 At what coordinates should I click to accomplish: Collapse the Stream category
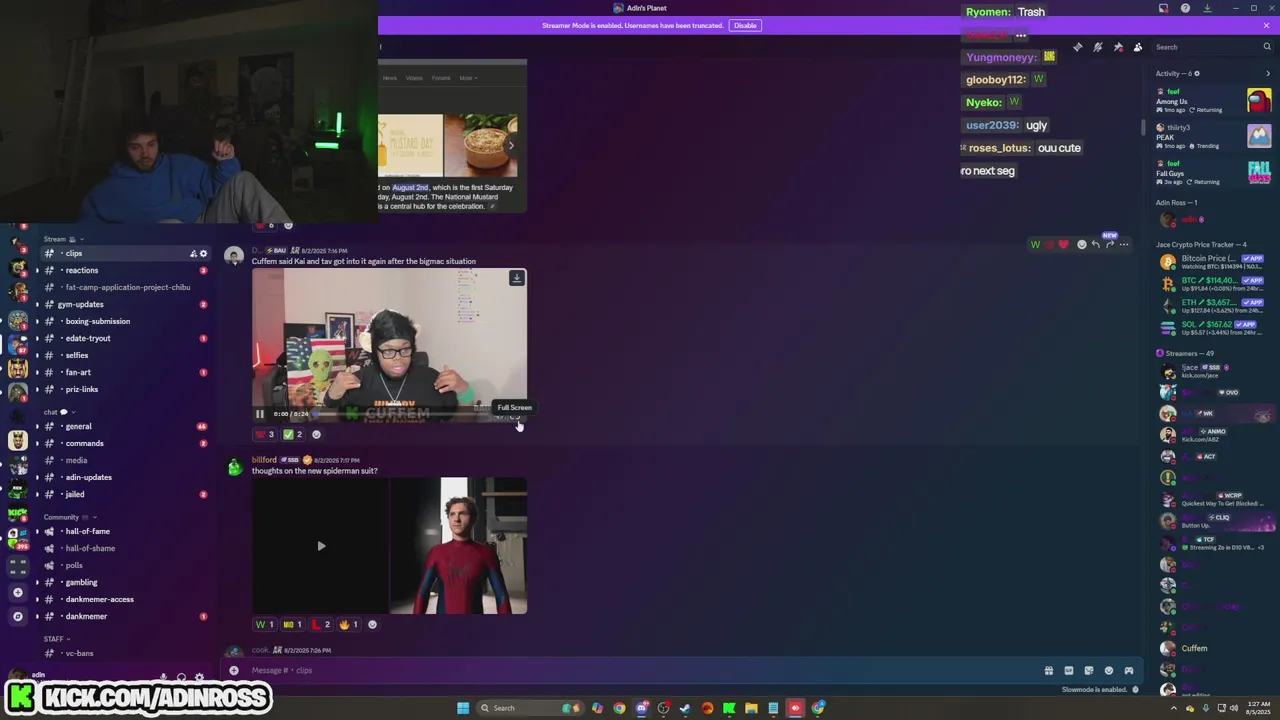(x=62, y=239)
